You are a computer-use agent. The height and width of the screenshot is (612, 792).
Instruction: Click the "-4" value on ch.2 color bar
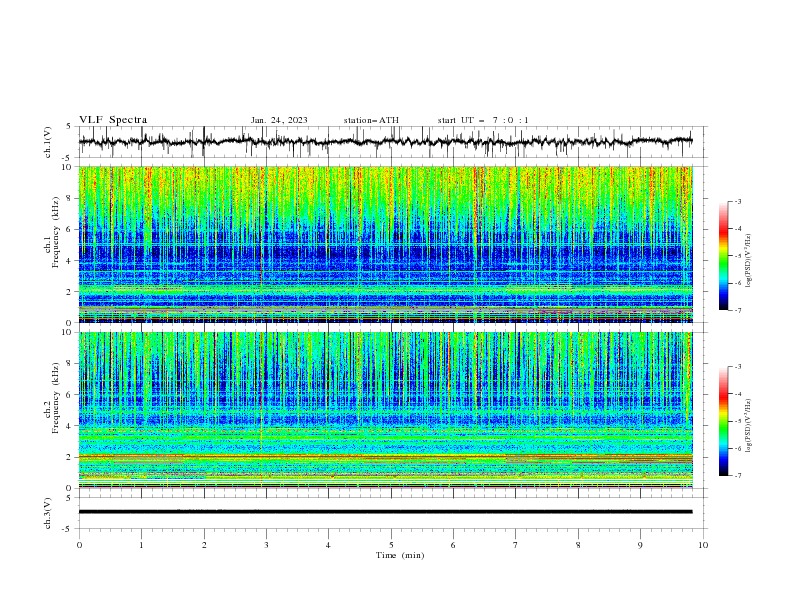click(x=737, y=394)
